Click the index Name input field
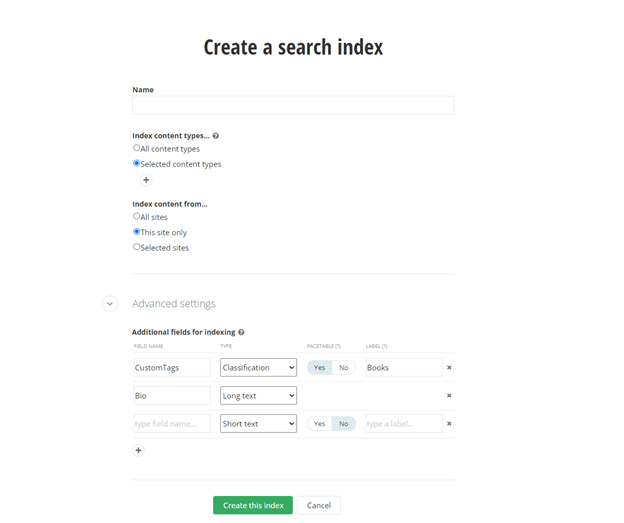Screen dimensions: 624x523 pos(293,105)
